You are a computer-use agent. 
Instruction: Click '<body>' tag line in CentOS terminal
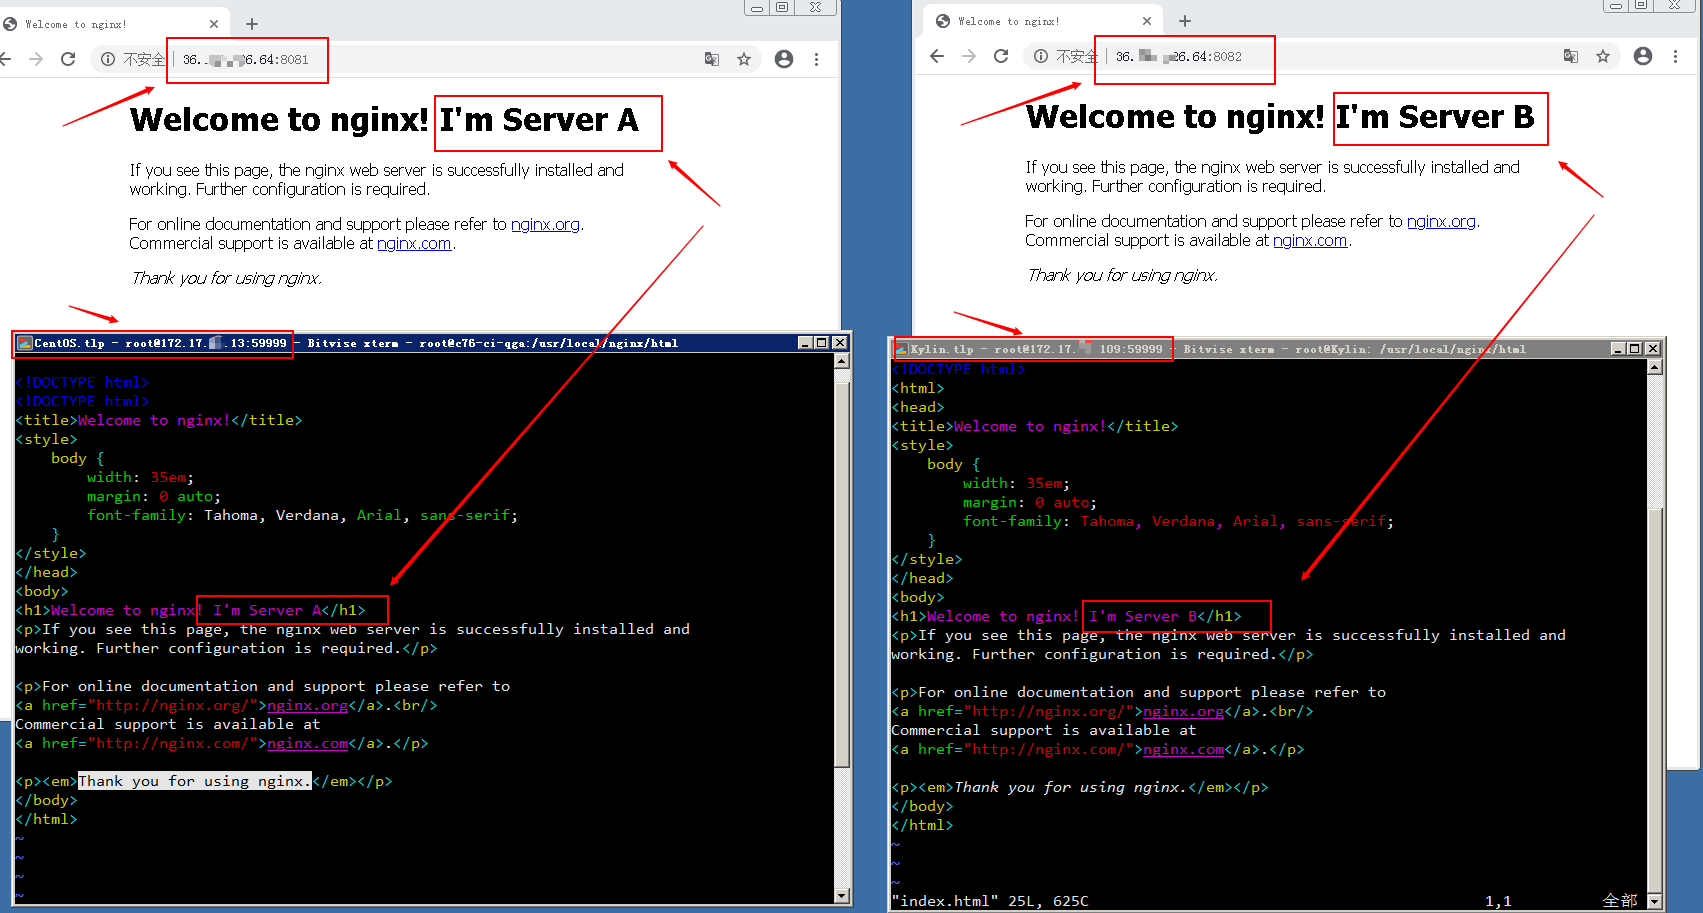point(42,592)
